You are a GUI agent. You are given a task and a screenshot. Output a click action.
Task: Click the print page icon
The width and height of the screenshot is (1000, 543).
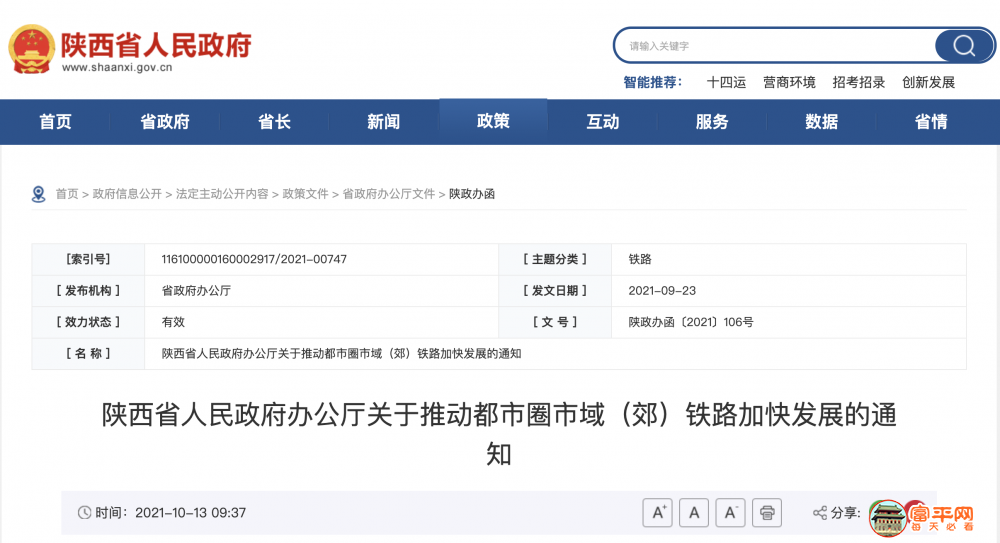(767, 513)
